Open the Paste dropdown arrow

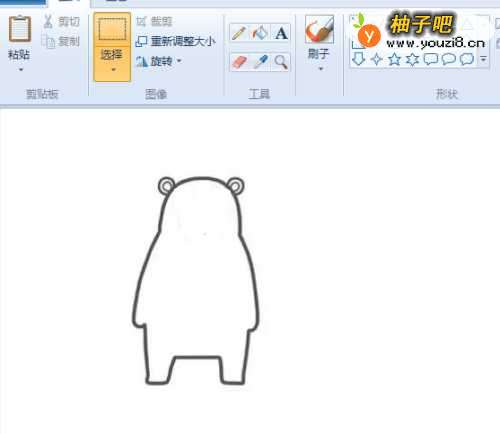(x=21, y=69)
